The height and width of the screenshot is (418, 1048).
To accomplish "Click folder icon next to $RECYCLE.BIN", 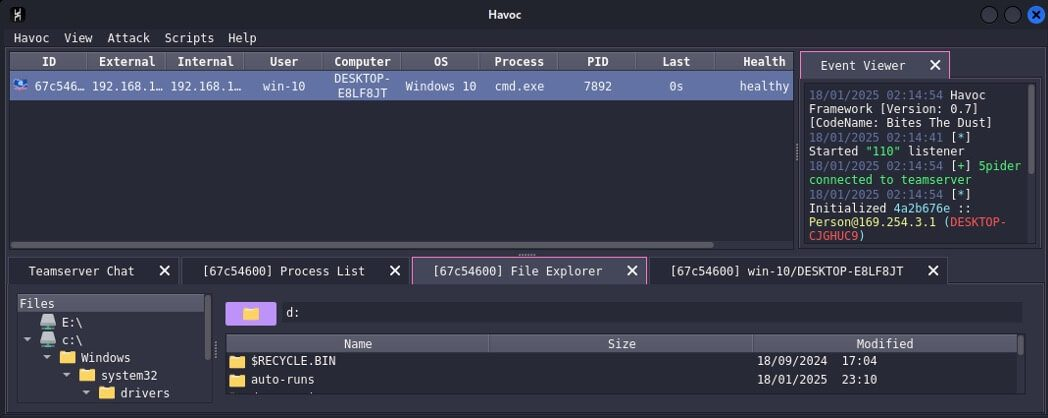I will point(237,362).
